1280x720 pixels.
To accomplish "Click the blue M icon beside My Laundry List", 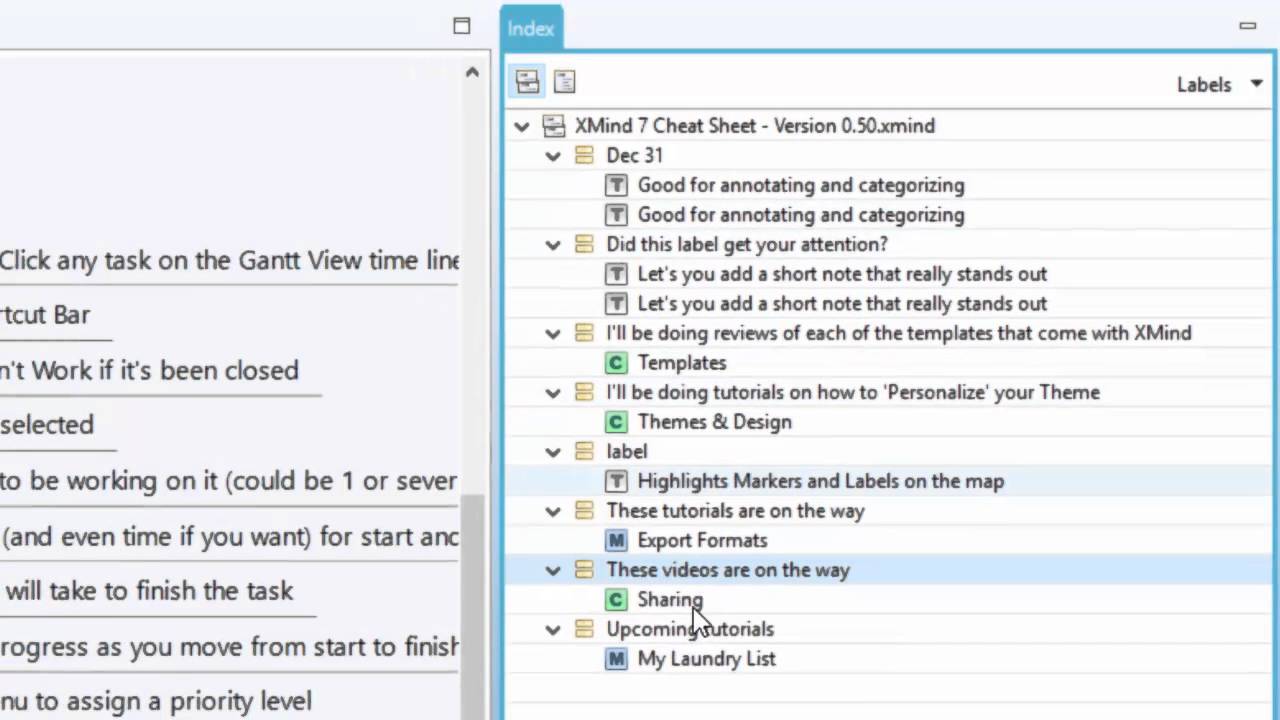I will pos(616,659).
